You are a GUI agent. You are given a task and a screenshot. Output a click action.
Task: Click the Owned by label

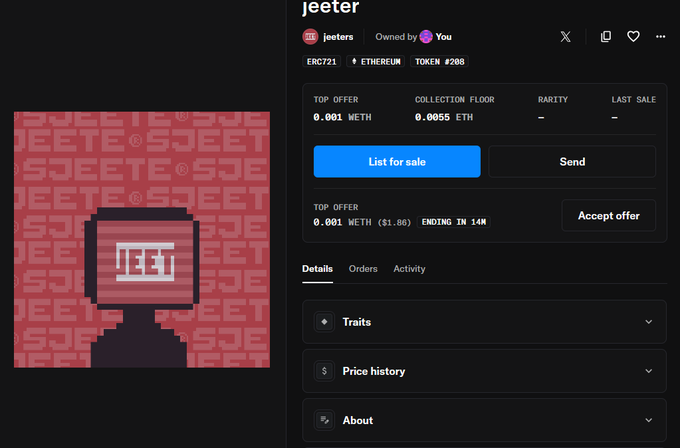pyautogui.click(x=396, y=37)
